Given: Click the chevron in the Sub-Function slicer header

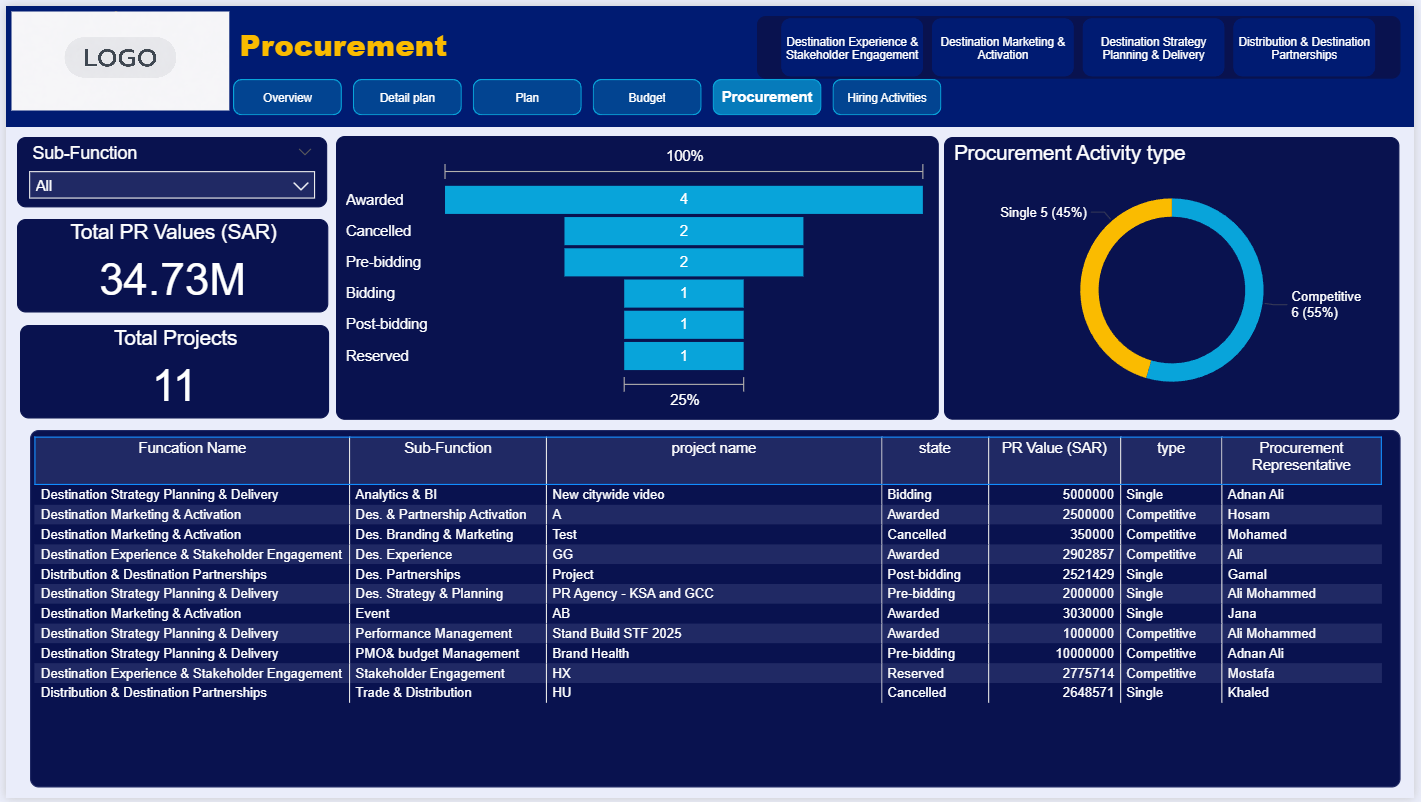Looking at the screenshot, I should 305,153.
